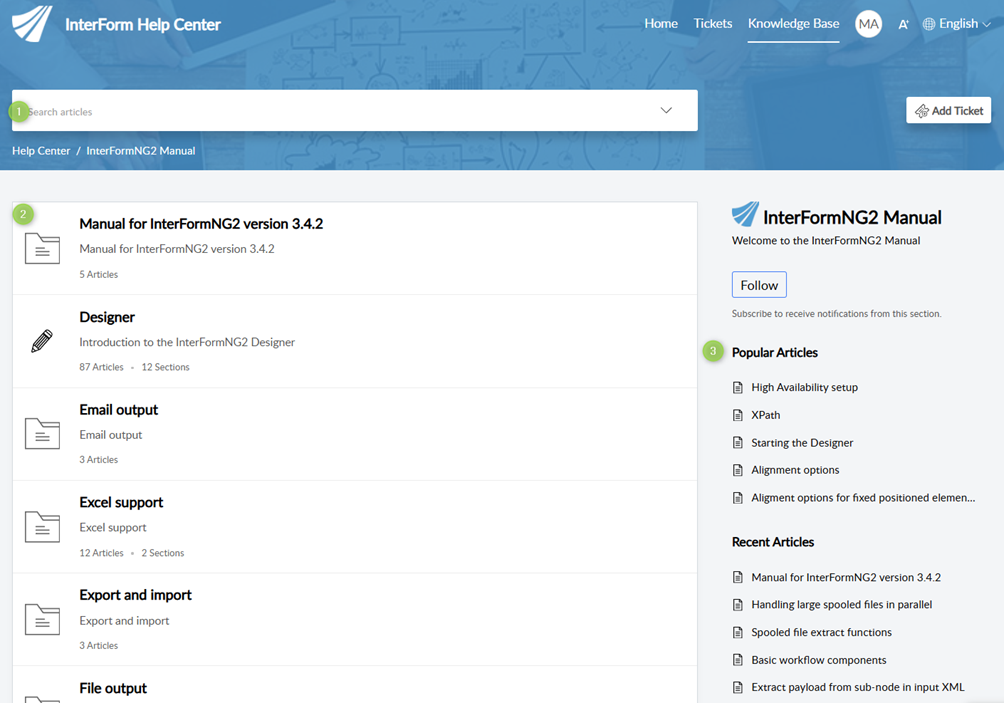The height and width of the screenshot is (703, 1004).
Task: Open the XPath popular article
Action: click(x=766, y=415)
